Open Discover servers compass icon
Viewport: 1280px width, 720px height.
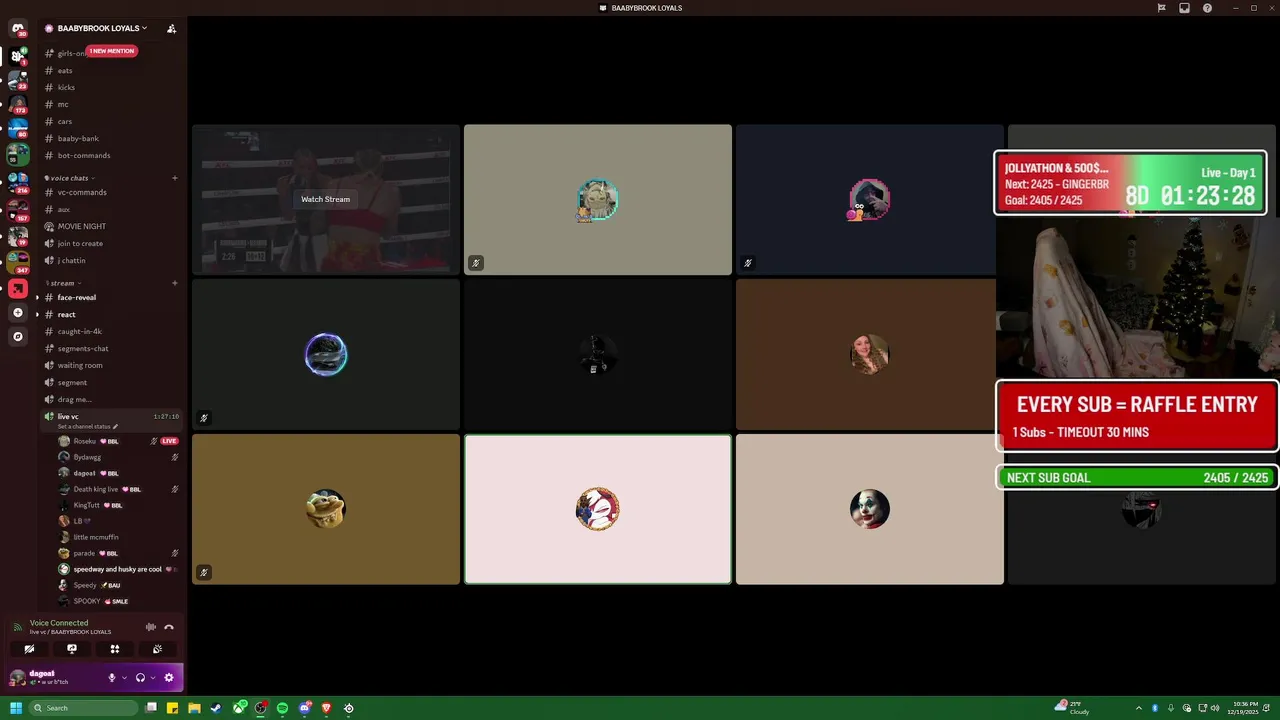tap(18, 337)
